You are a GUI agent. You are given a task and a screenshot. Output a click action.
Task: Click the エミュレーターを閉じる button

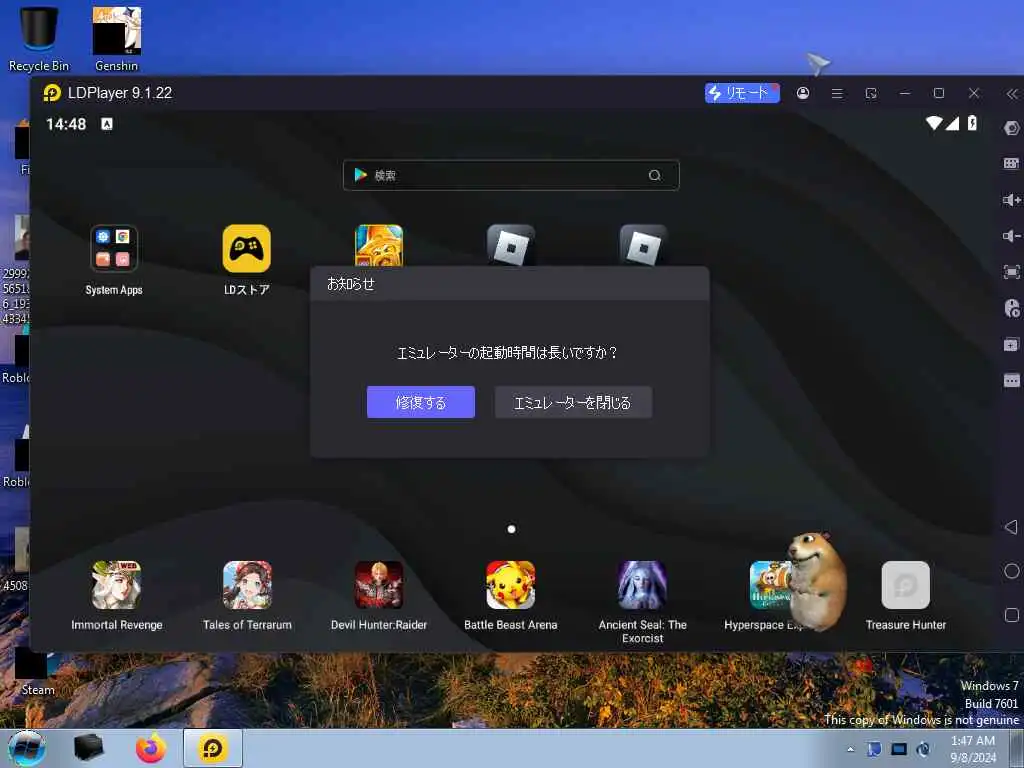[x=573, y=402]
